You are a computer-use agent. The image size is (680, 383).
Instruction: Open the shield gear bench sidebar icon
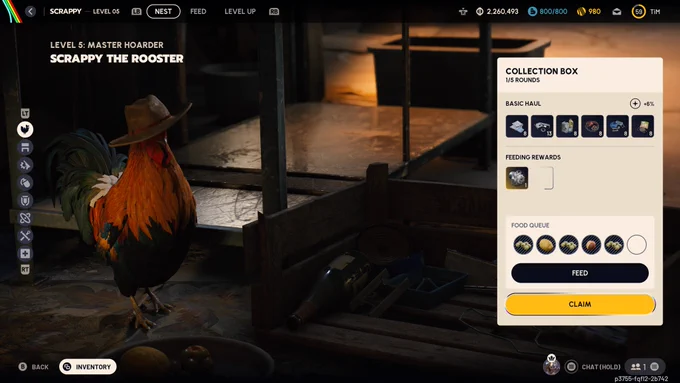(x=25, y=200)
